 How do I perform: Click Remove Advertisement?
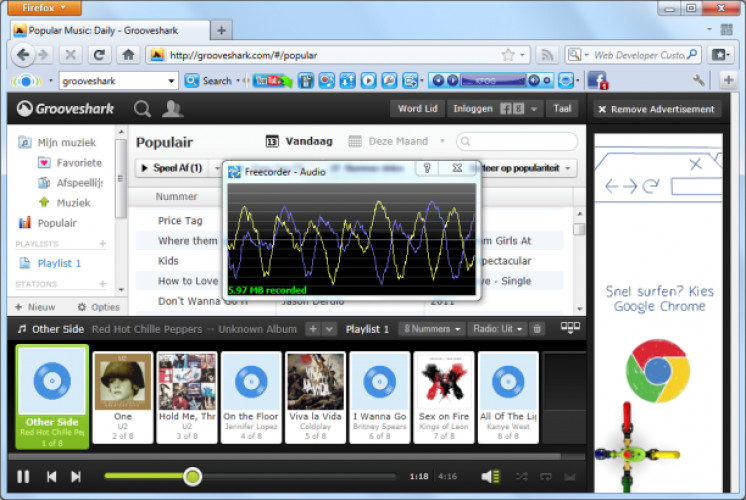[x=657, y=109]
